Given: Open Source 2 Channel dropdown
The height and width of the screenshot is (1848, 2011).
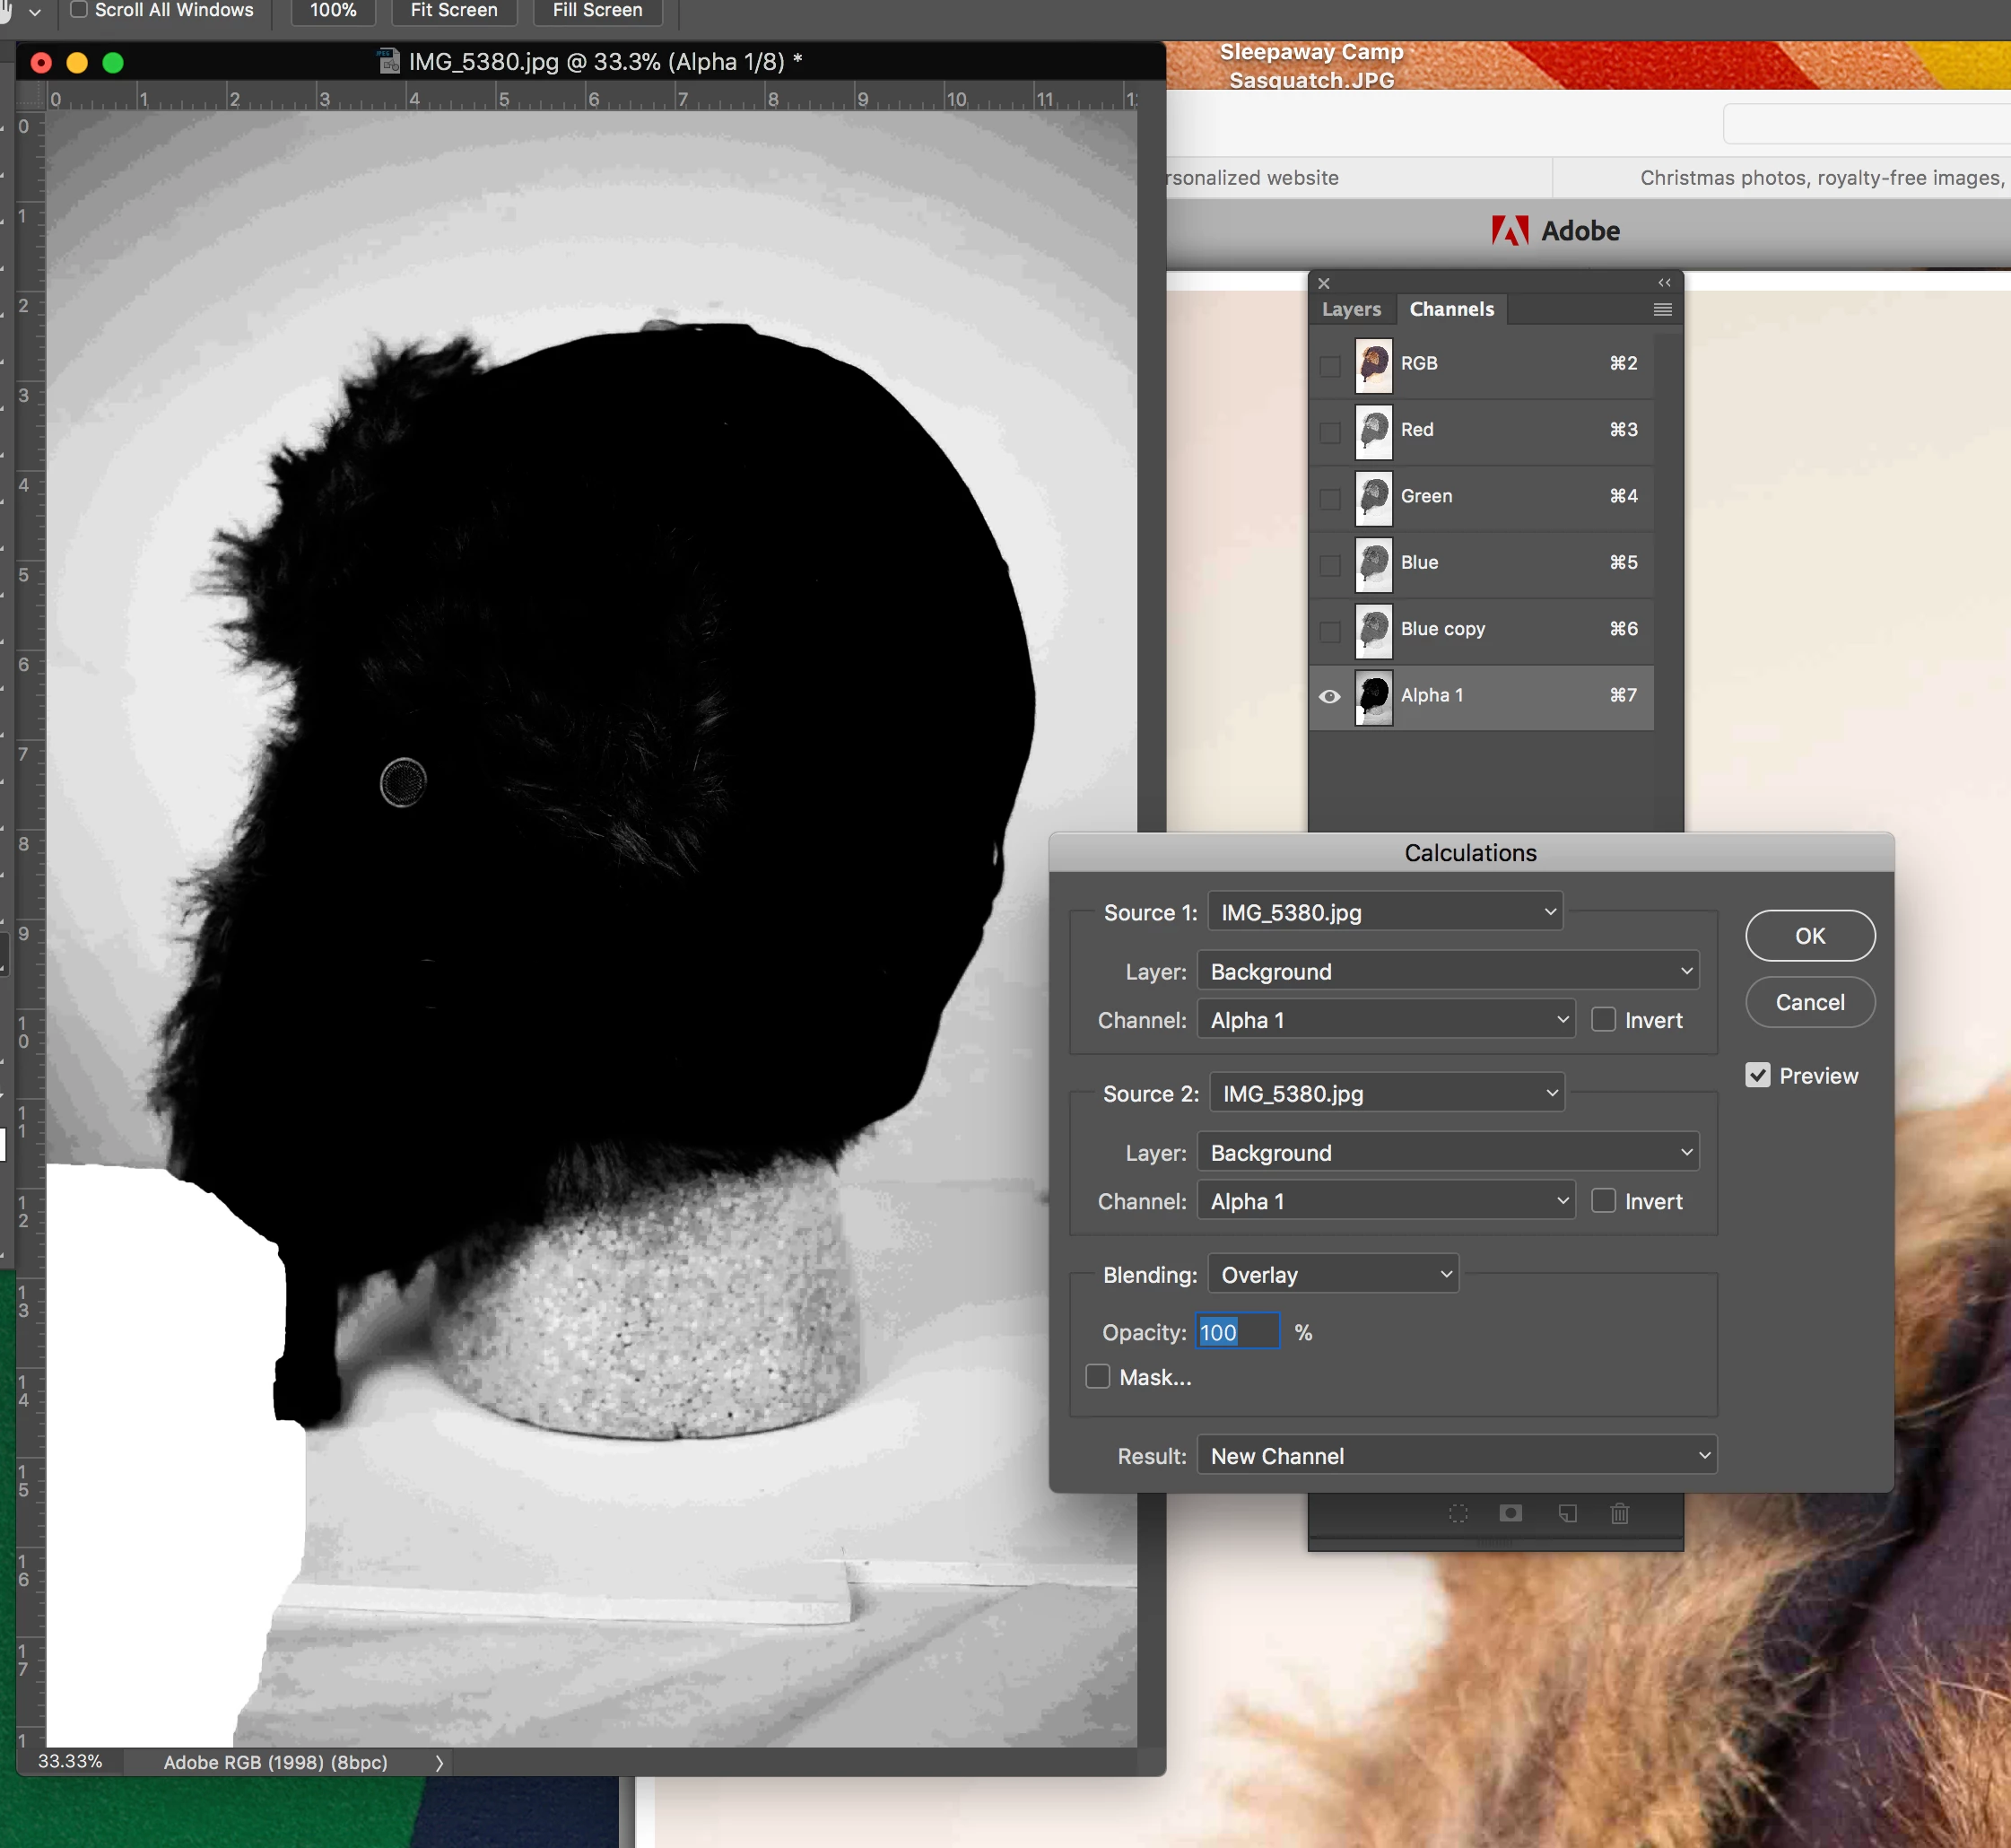Looking at the screenshot, I should coord(1386,1201).
